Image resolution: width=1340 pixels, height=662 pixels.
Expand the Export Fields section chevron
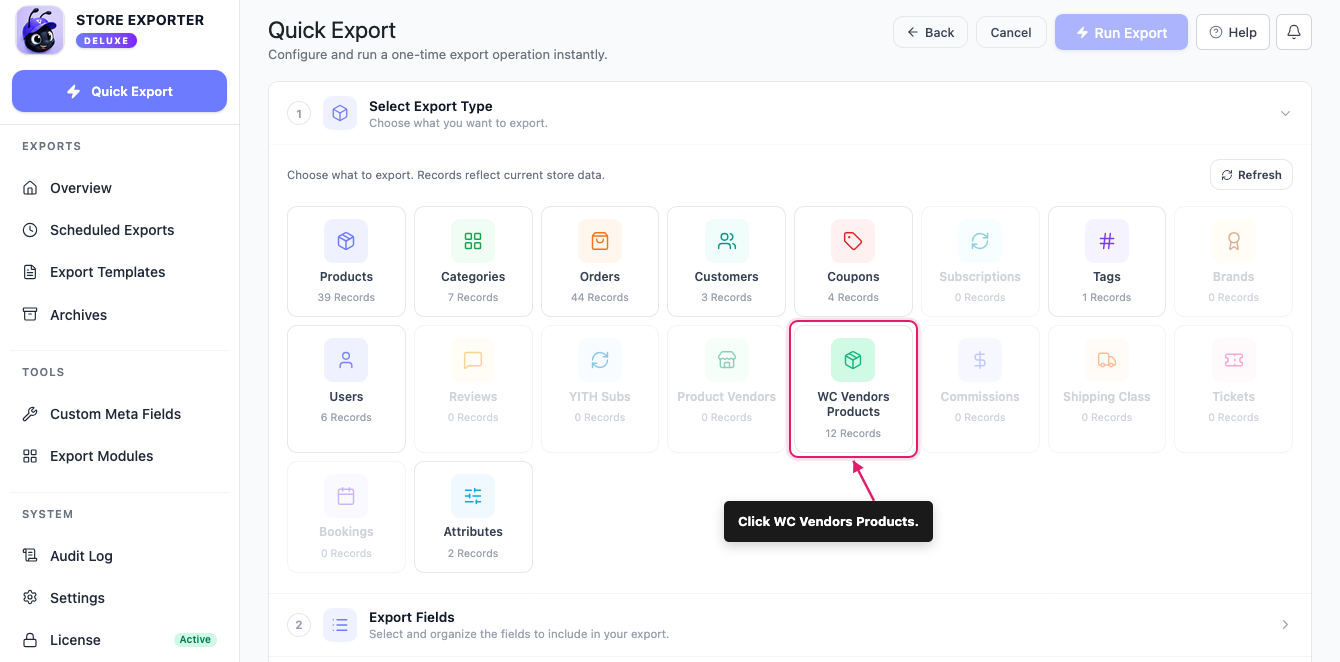click(x=1286, y=625)
